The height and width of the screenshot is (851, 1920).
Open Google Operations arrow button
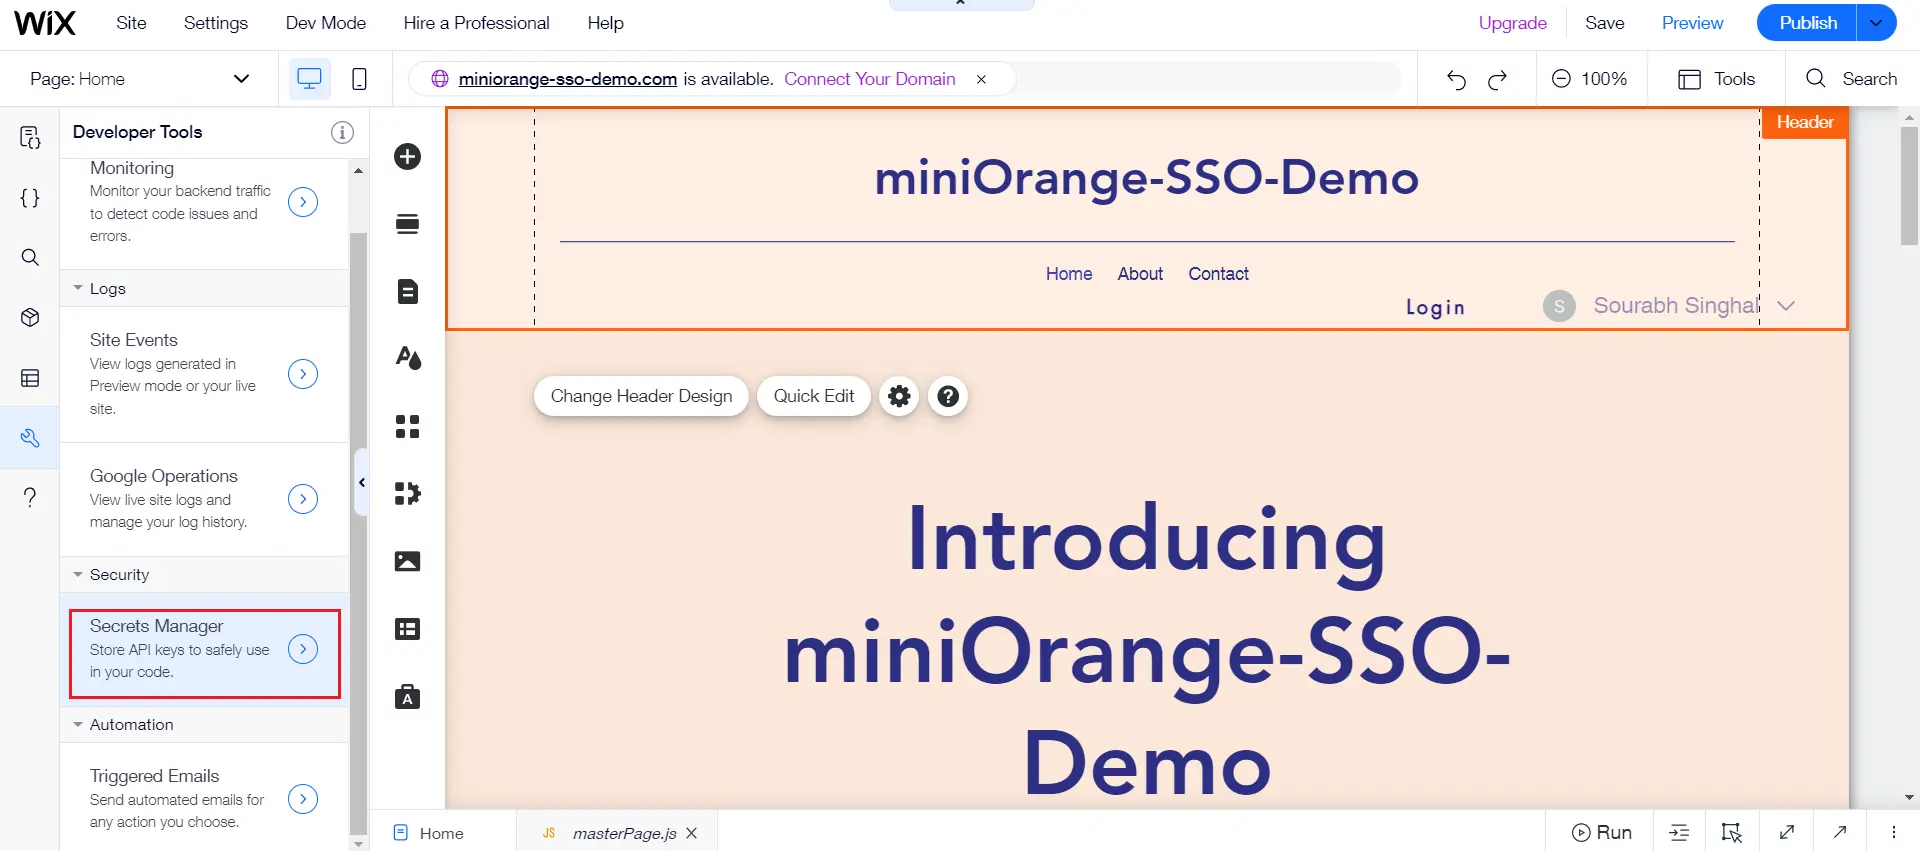coord(303,499)
